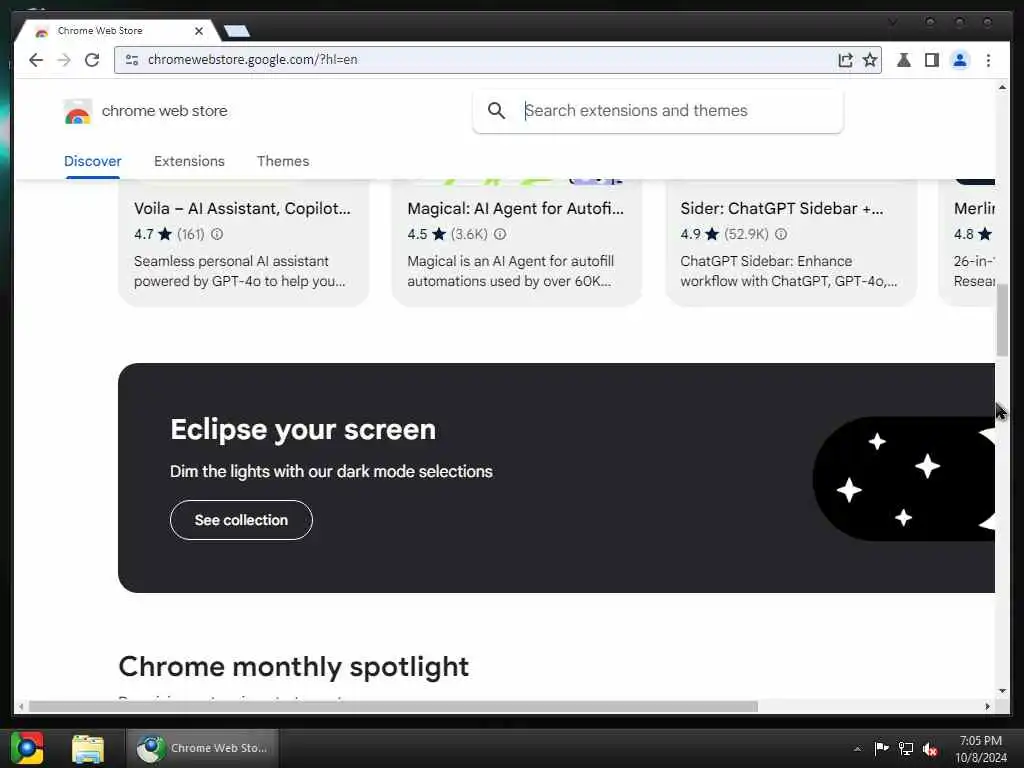Bookmark this page with the star

pyautogui.click(x=869, y=60)
